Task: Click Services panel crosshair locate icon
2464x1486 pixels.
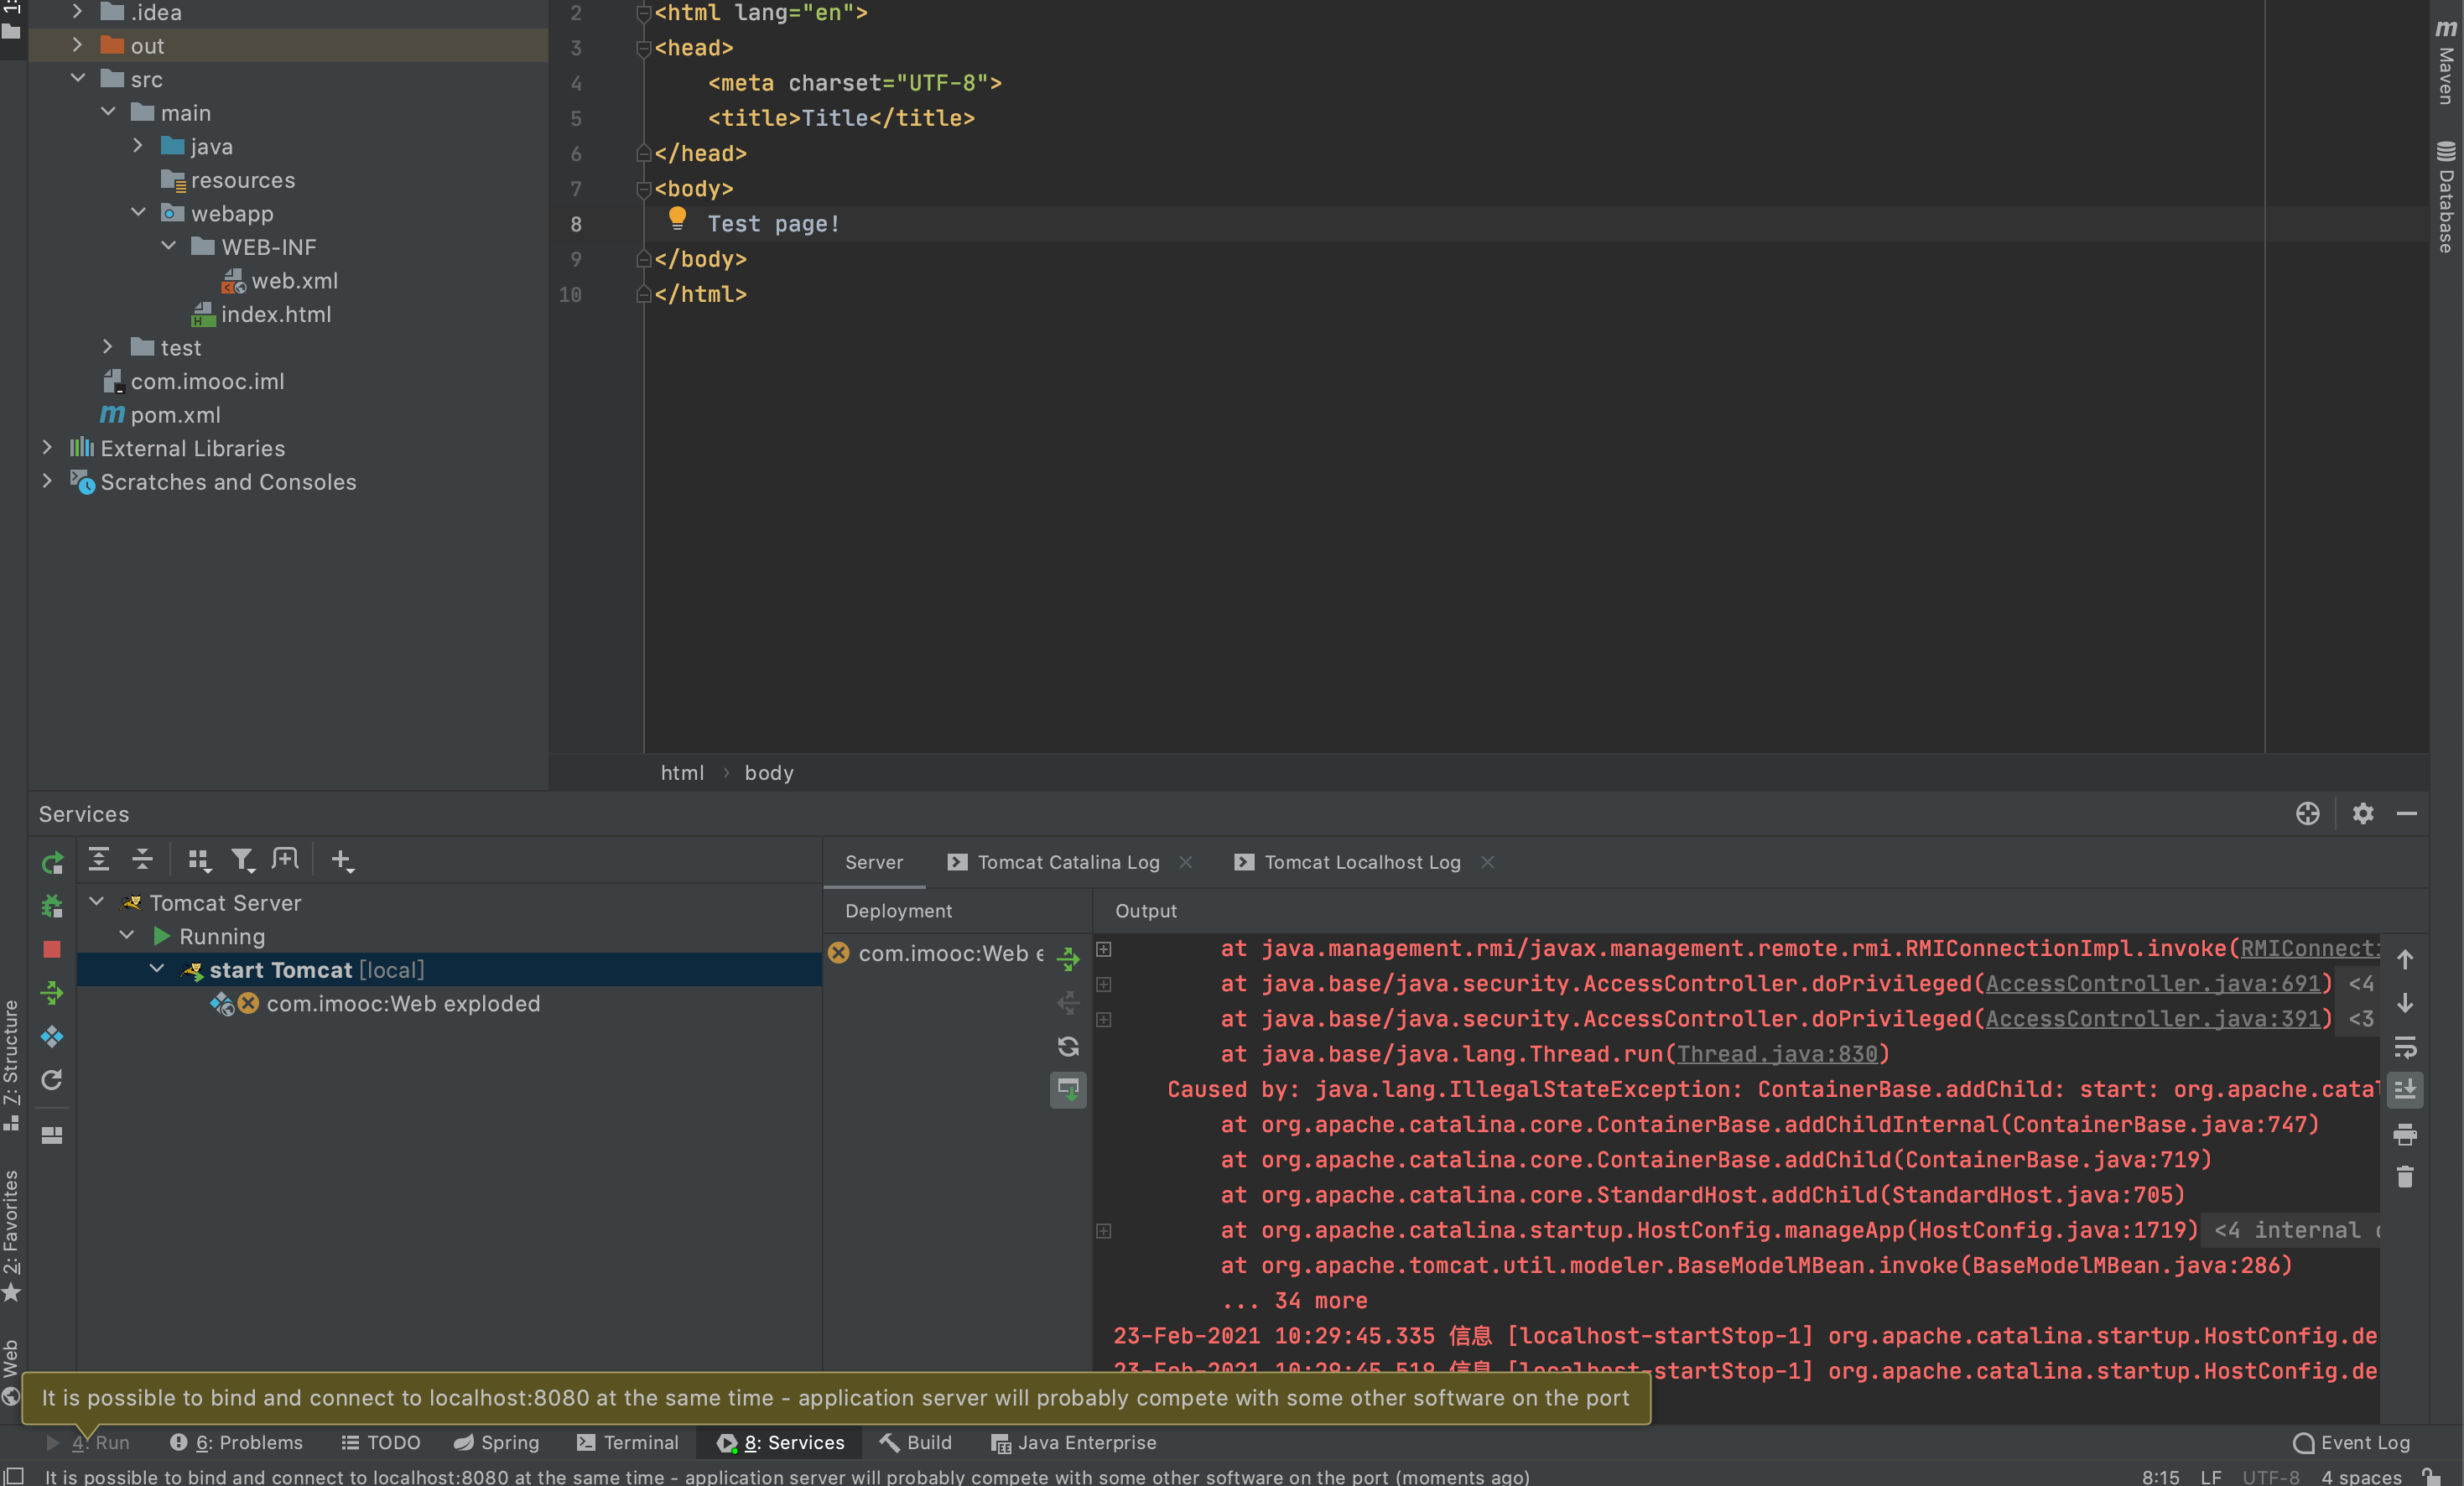Action: (x=2308, y=814)
